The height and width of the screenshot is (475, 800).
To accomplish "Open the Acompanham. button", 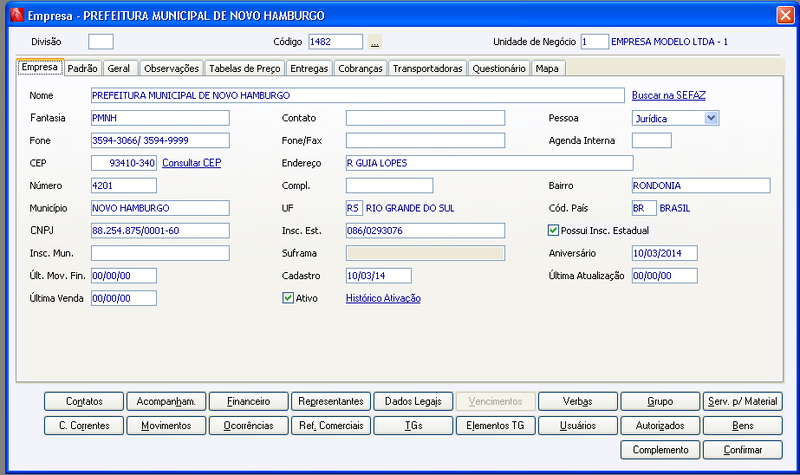I will pos(166,401).
